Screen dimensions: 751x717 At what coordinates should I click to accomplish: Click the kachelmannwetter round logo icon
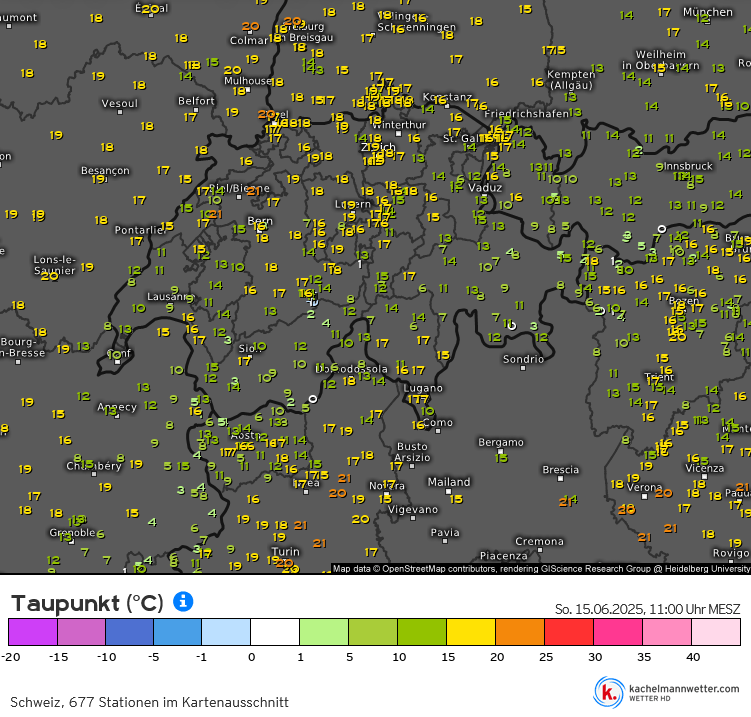[608, 691]
